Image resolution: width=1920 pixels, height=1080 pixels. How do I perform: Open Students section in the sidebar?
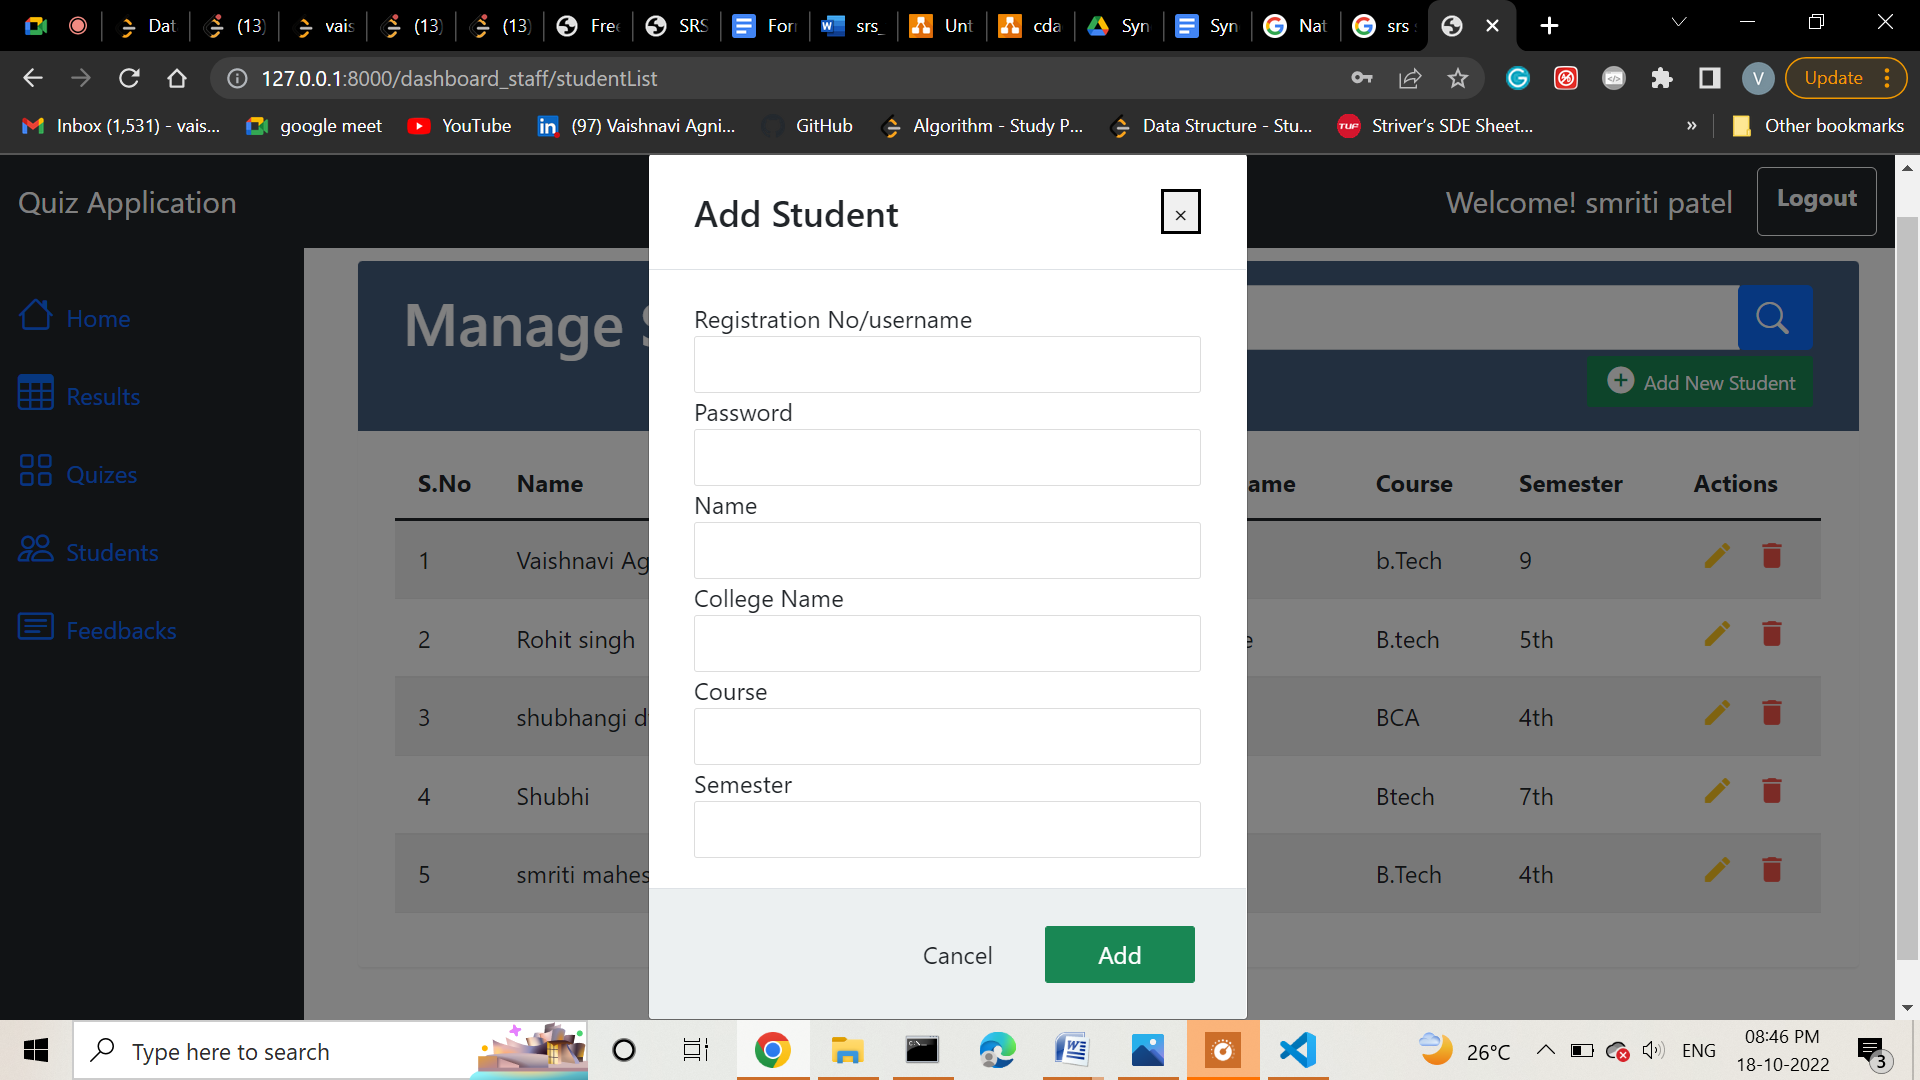click(x=88, y=551)
